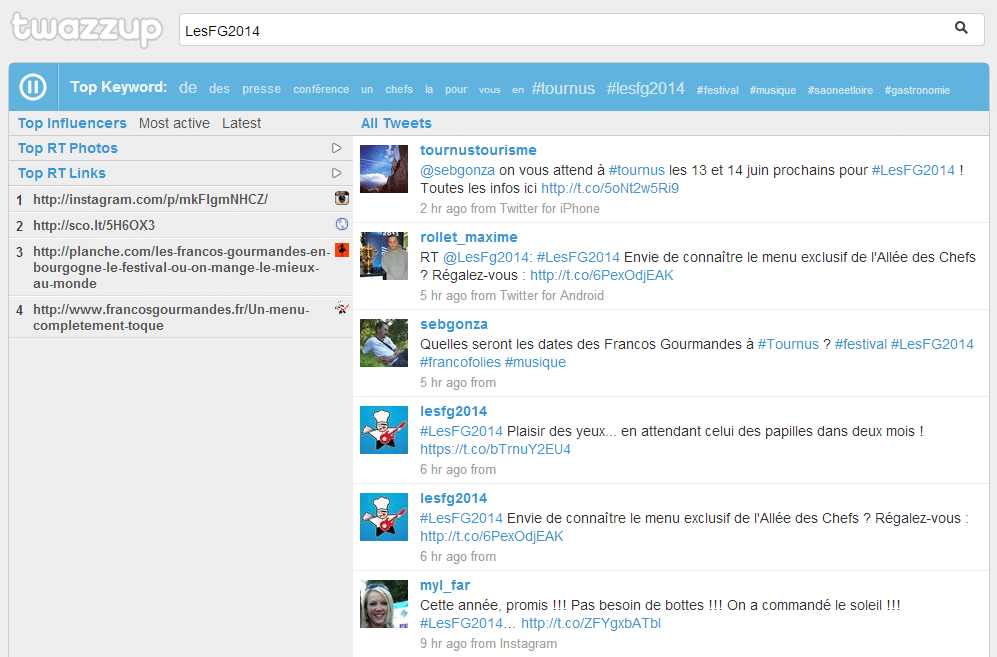Switch to Latest tab
Viewport: 997px width, 657px height.
pos(242,123)
